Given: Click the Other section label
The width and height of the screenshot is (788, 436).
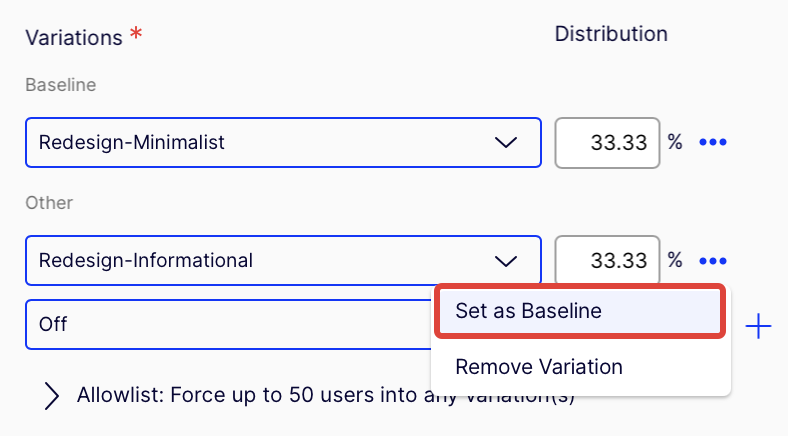Looking at the screenshot, I should (x=49, y=203).
